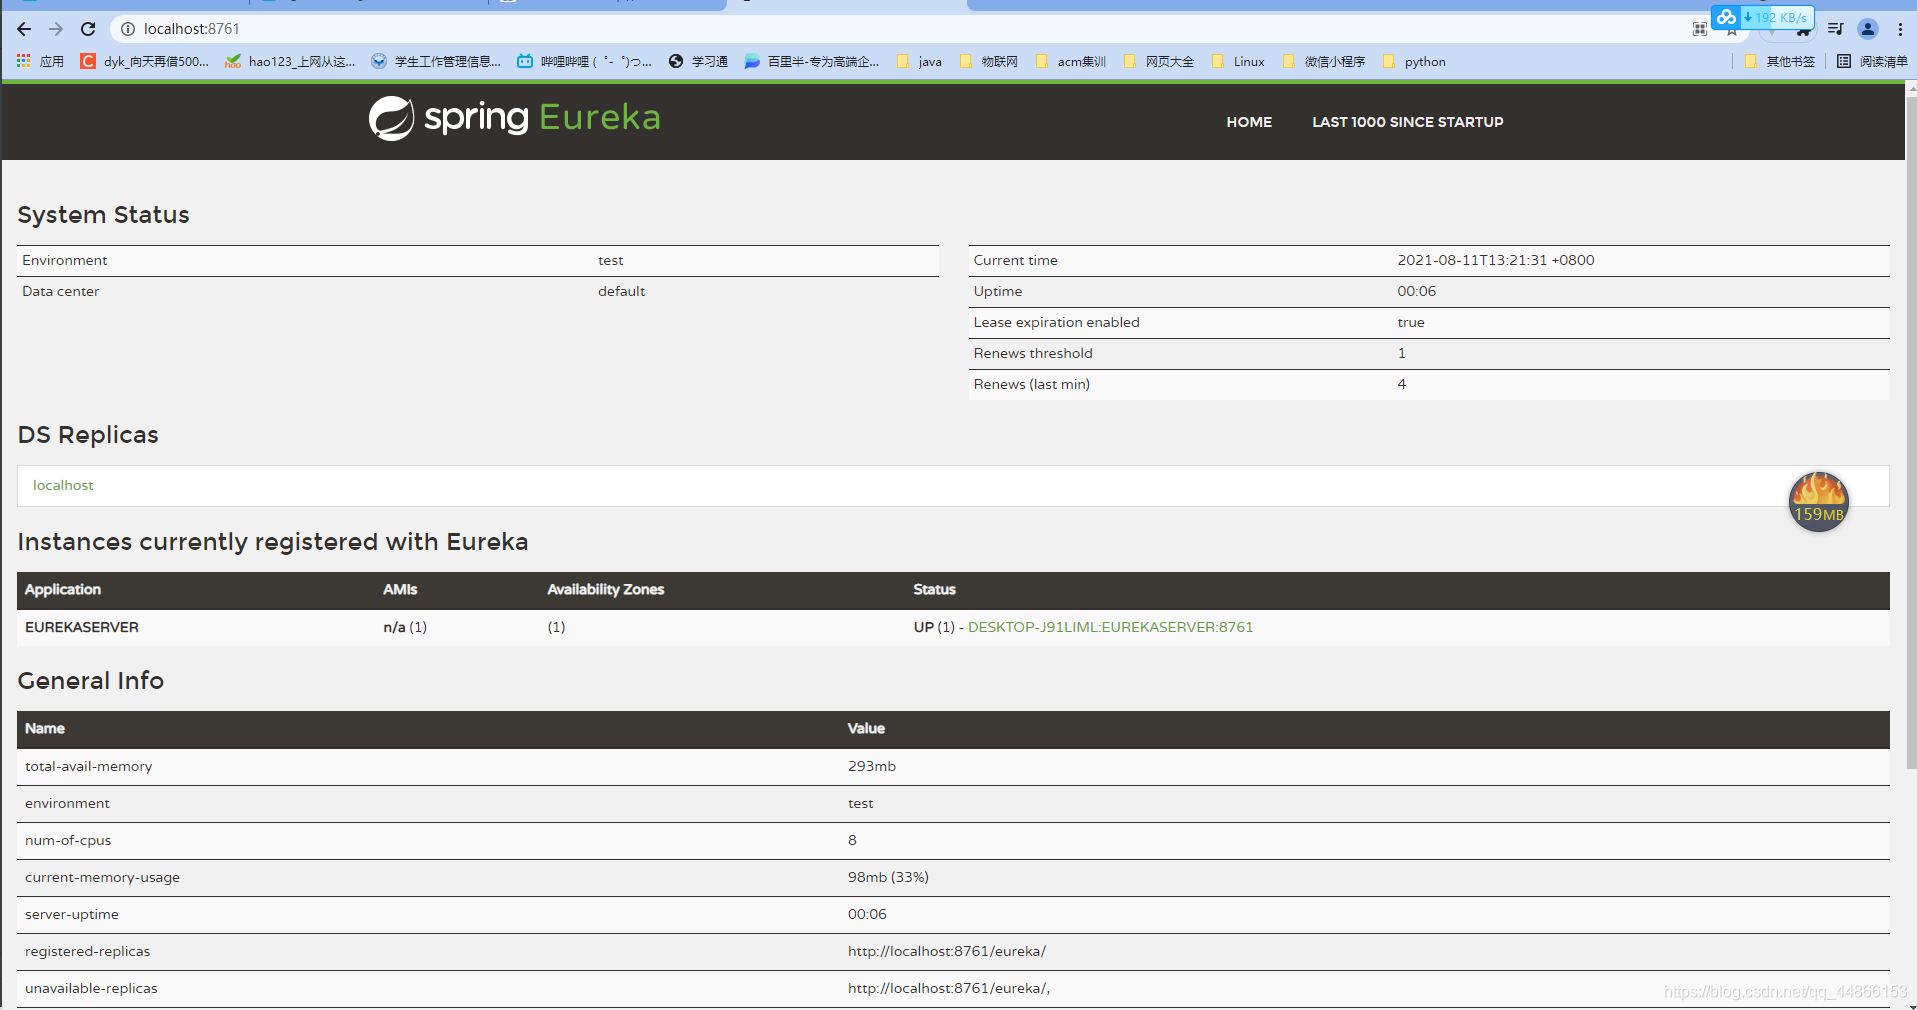Open the Chrome profile avatar

pos(1868,29)
